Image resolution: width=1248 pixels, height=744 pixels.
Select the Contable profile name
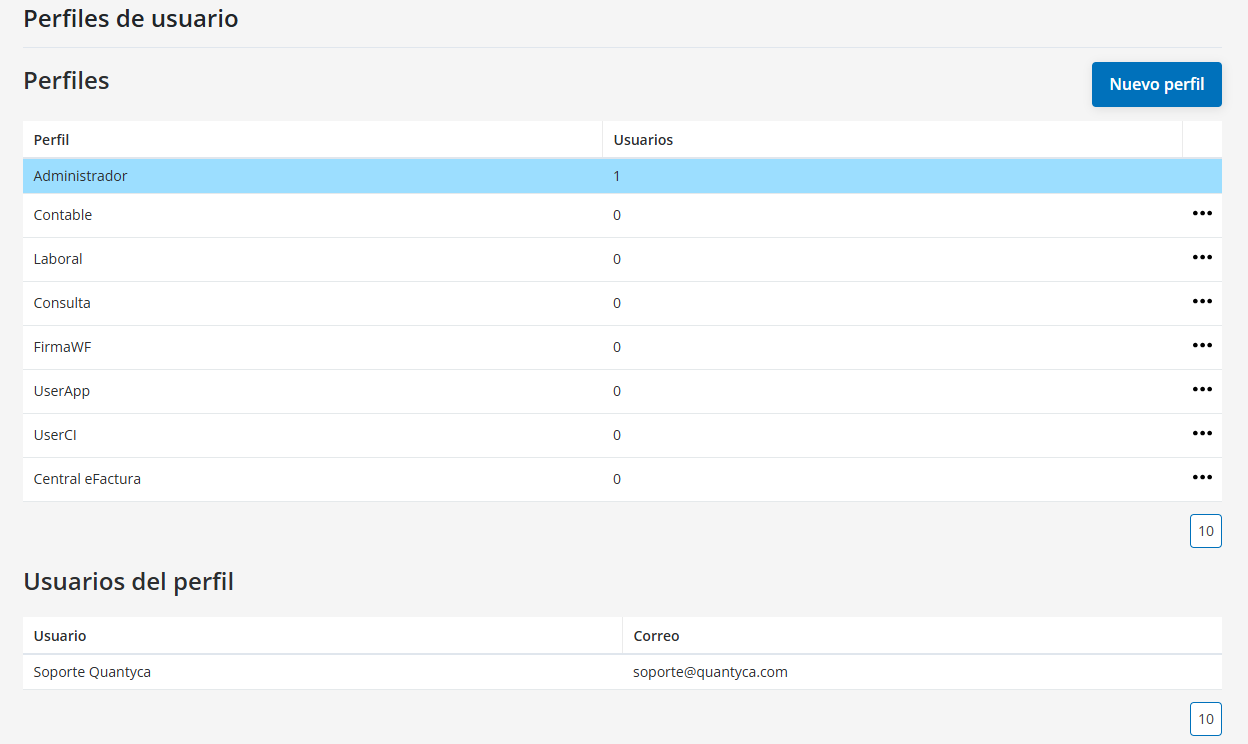(x=63, y=215)
